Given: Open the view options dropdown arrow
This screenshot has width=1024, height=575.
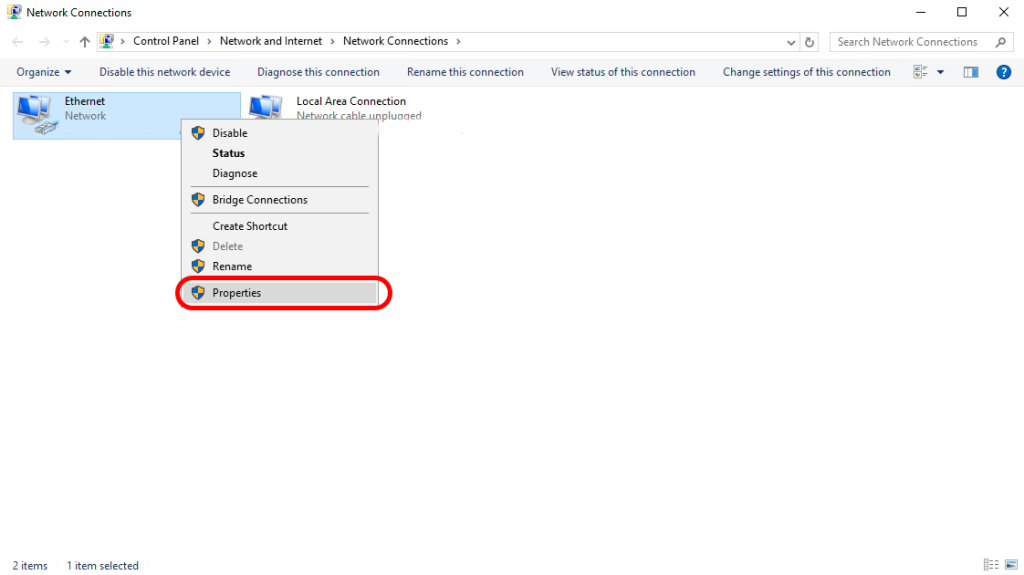Looking at the screenshot, I should tap(940, 72).
